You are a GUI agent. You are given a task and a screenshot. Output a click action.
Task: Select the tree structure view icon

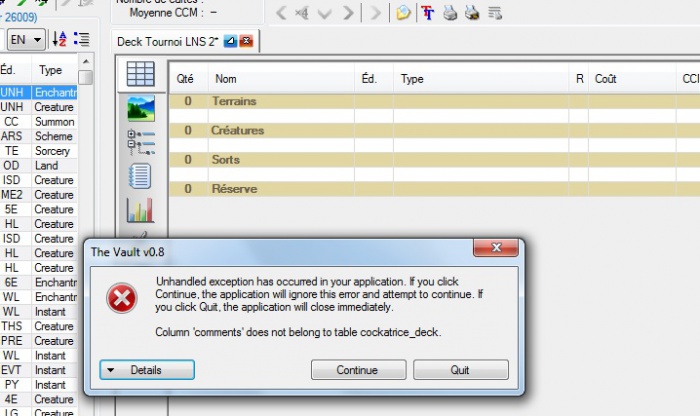(141, 142)
